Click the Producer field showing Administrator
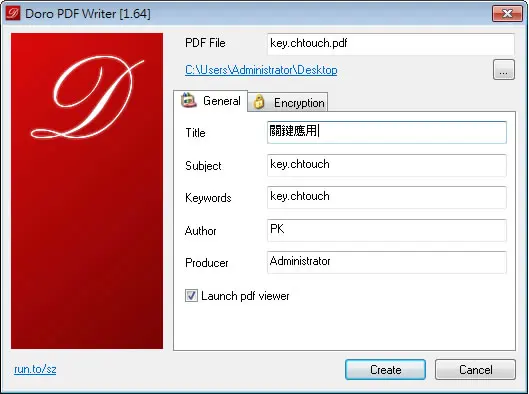 pyautogui.click(x=387, y=262)
